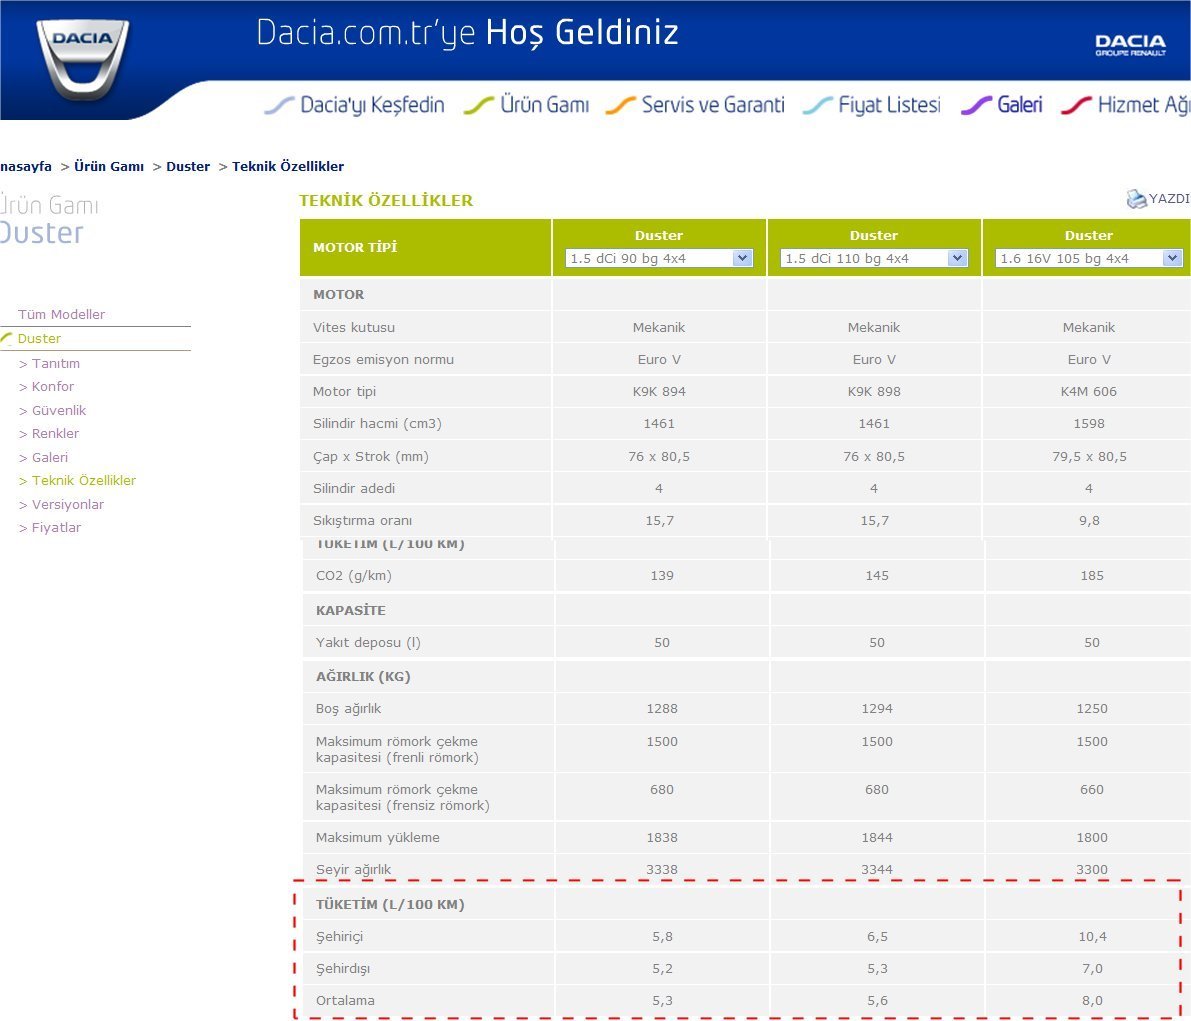View the Renkler sidebar page
Screen dimensions: 1191x1021
coord(55,433)
